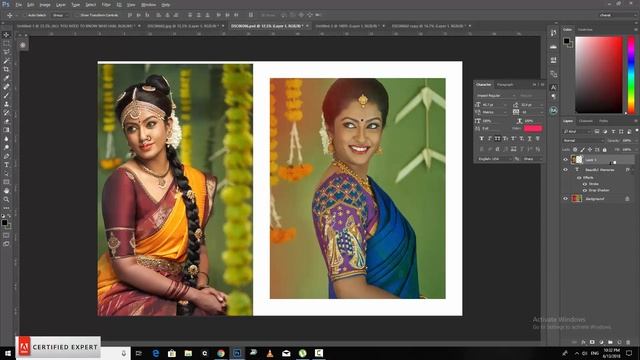Open the Character panel icon in the dock
This screenshot has width=640, height=360.
pyautogui.click(x=553, y=87)
